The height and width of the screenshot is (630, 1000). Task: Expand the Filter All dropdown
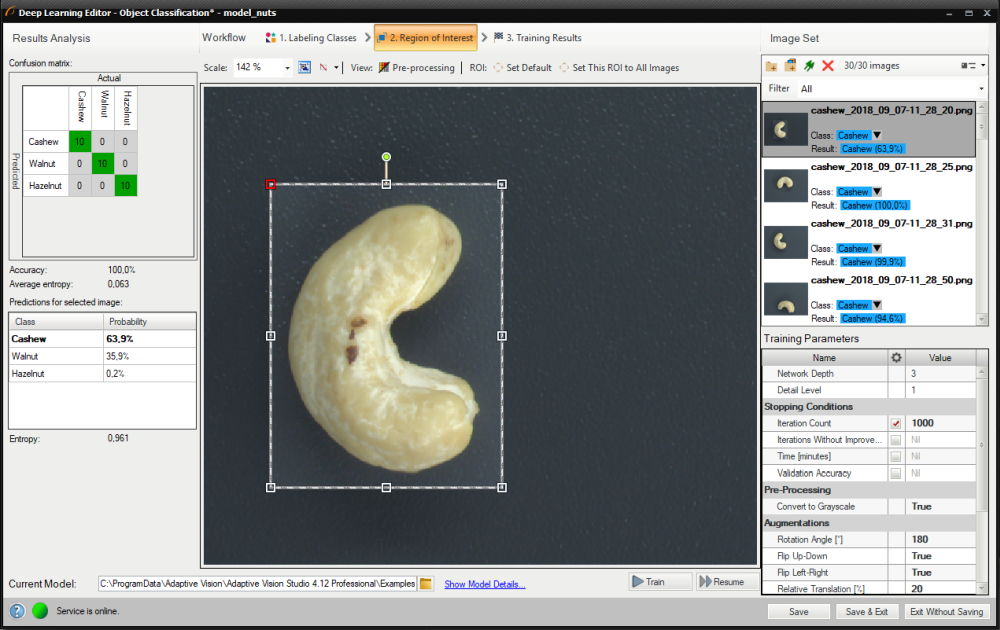pos(983,89)
